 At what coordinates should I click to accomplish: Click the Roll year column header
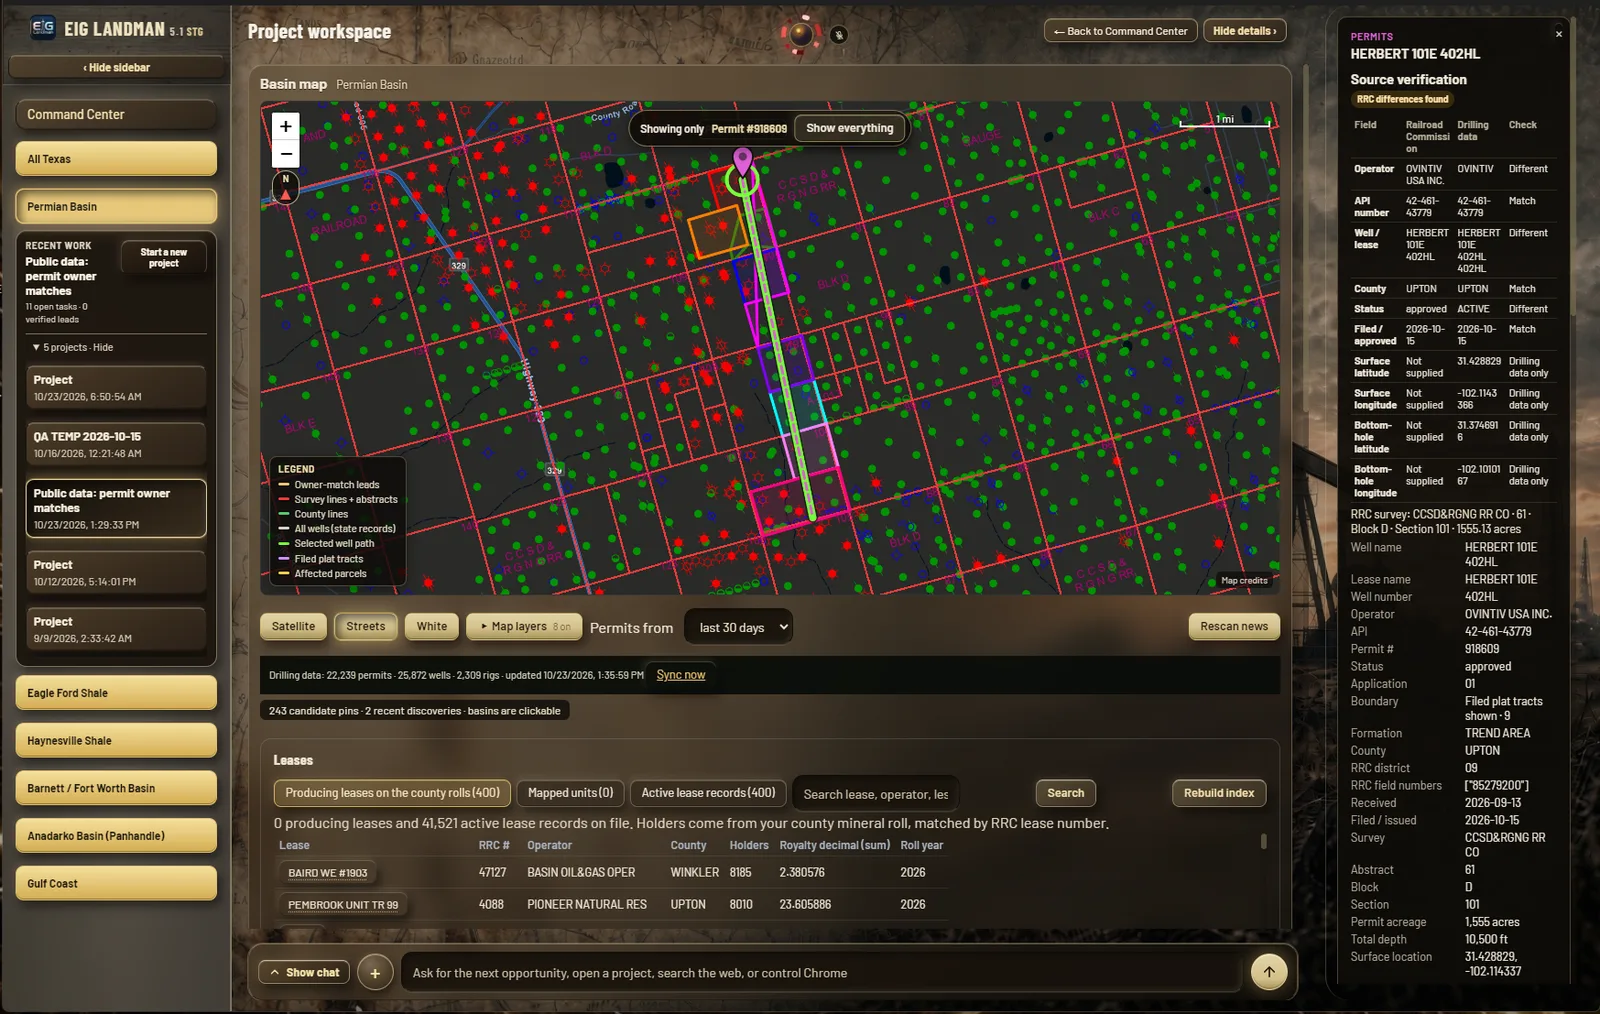point(921,845)
